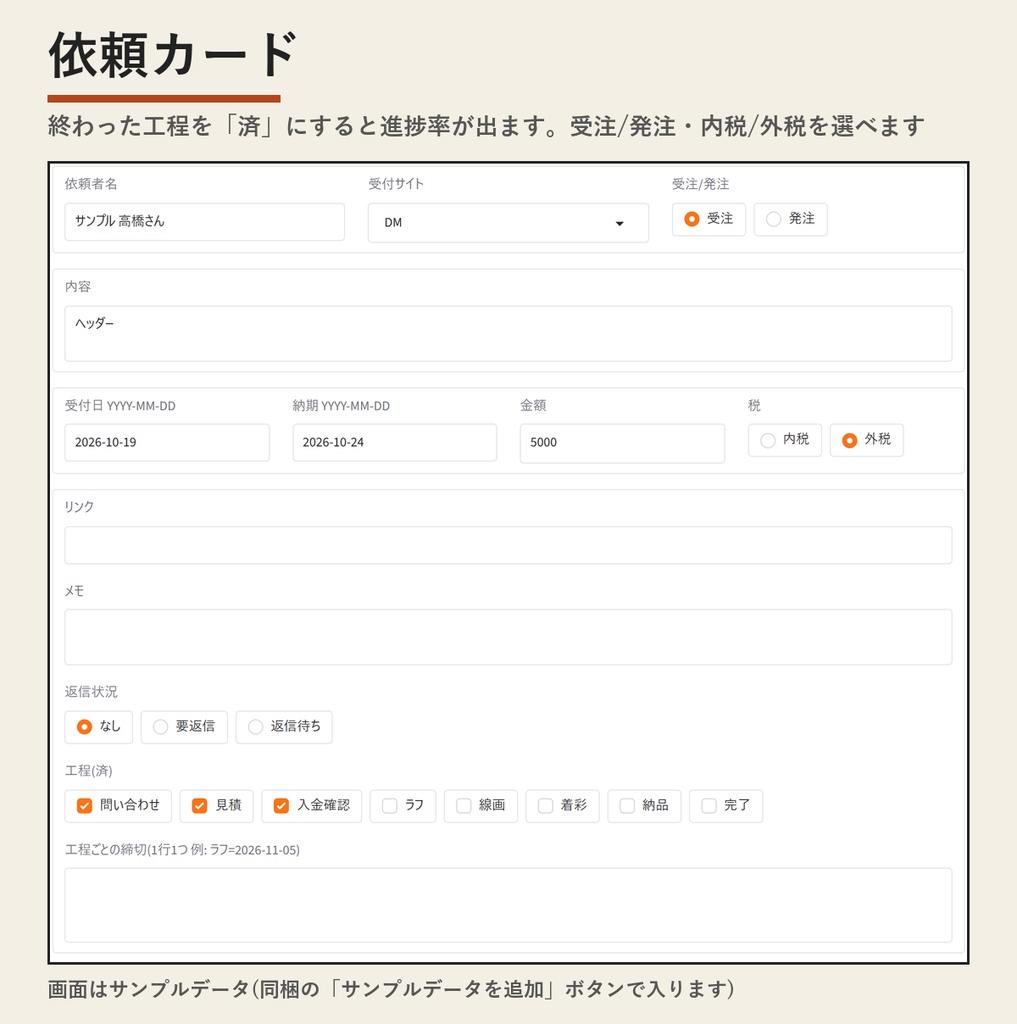The image size is (1017, 1024).
Task: Edit the 納期 date field
Action: coord(395,442)
